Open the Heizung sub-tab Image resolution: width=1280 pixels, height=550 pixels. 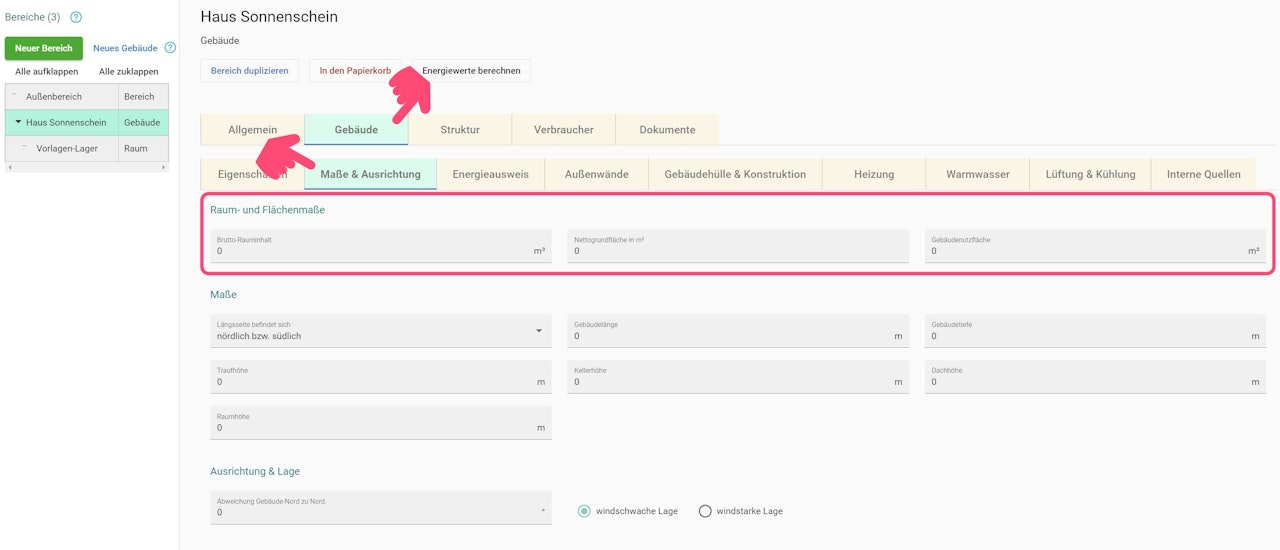[874, 174]
